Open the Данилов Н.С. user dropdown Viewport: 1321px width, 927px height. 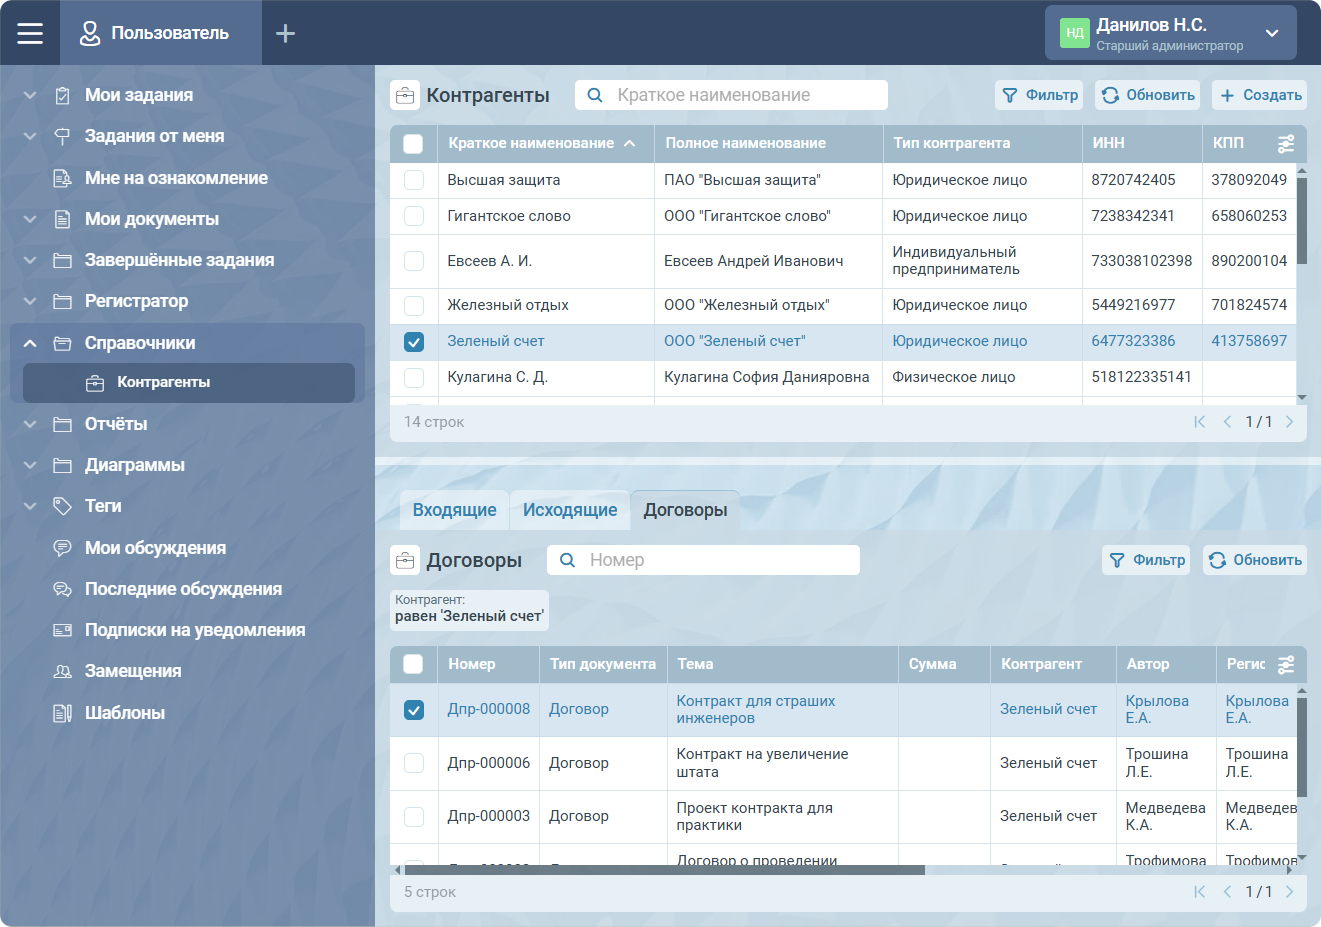coord(1271,33)
